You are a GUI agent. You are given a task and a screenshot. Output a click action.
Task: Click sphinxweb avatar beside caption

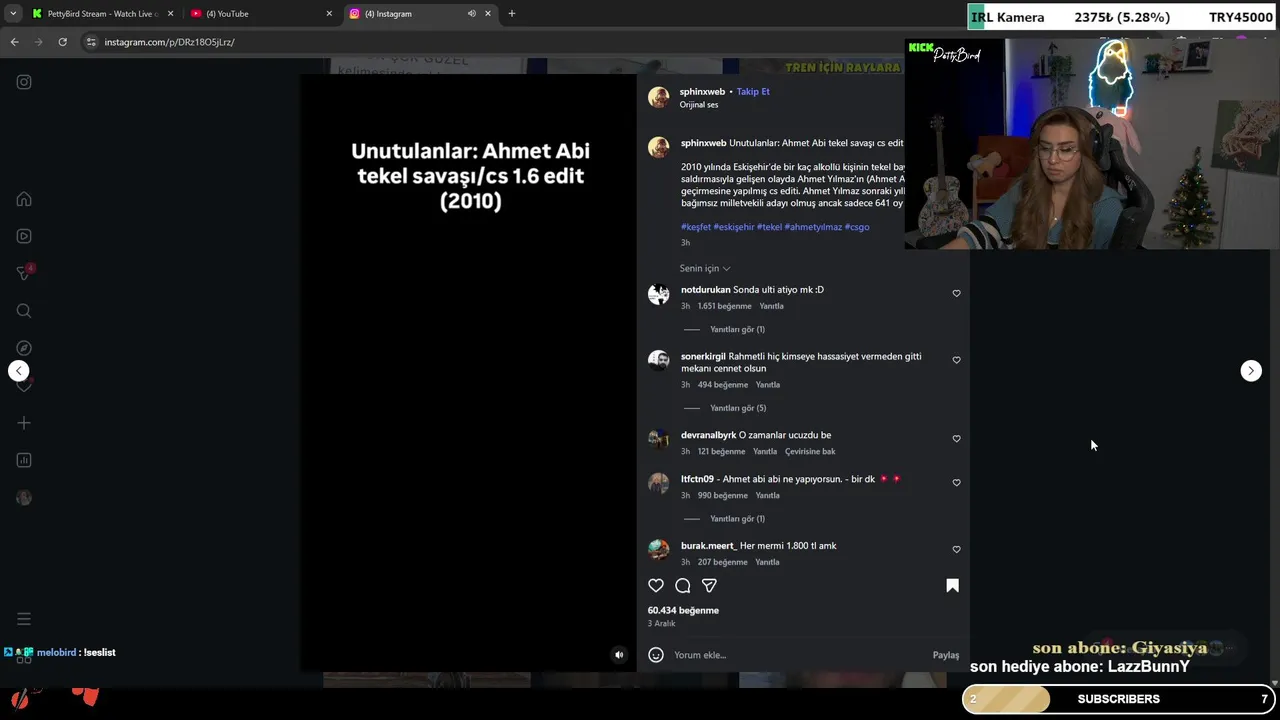click(x=658, y=147)
